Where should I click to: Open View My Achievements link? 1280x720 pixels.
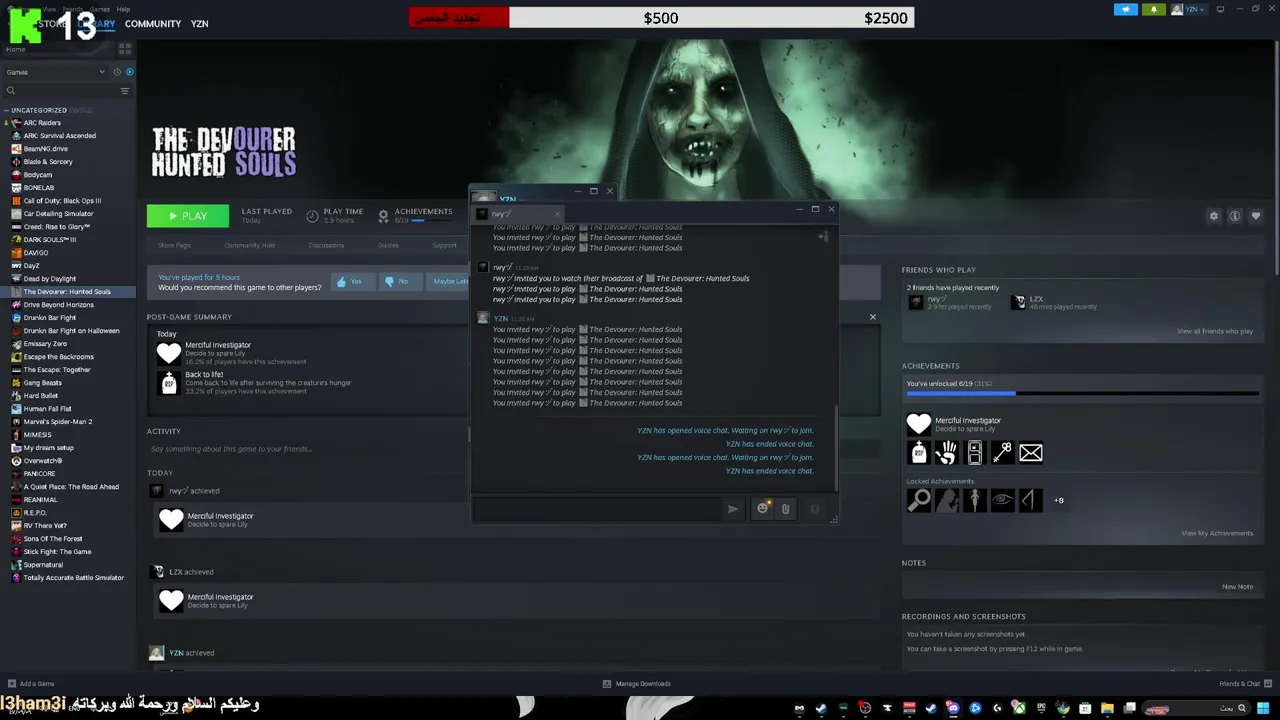[1217, 533]
